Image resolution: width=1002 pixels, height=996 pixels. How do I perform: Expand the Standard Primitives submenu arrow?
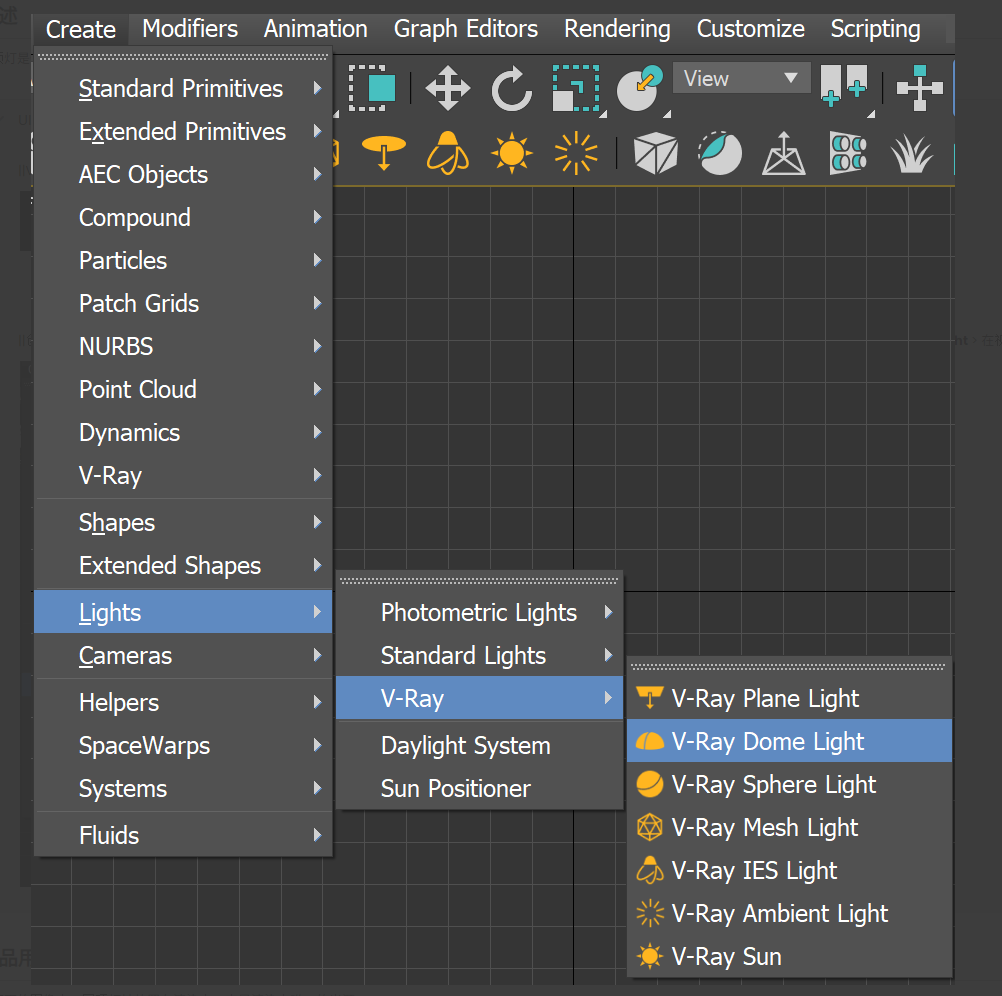[318, 88]
